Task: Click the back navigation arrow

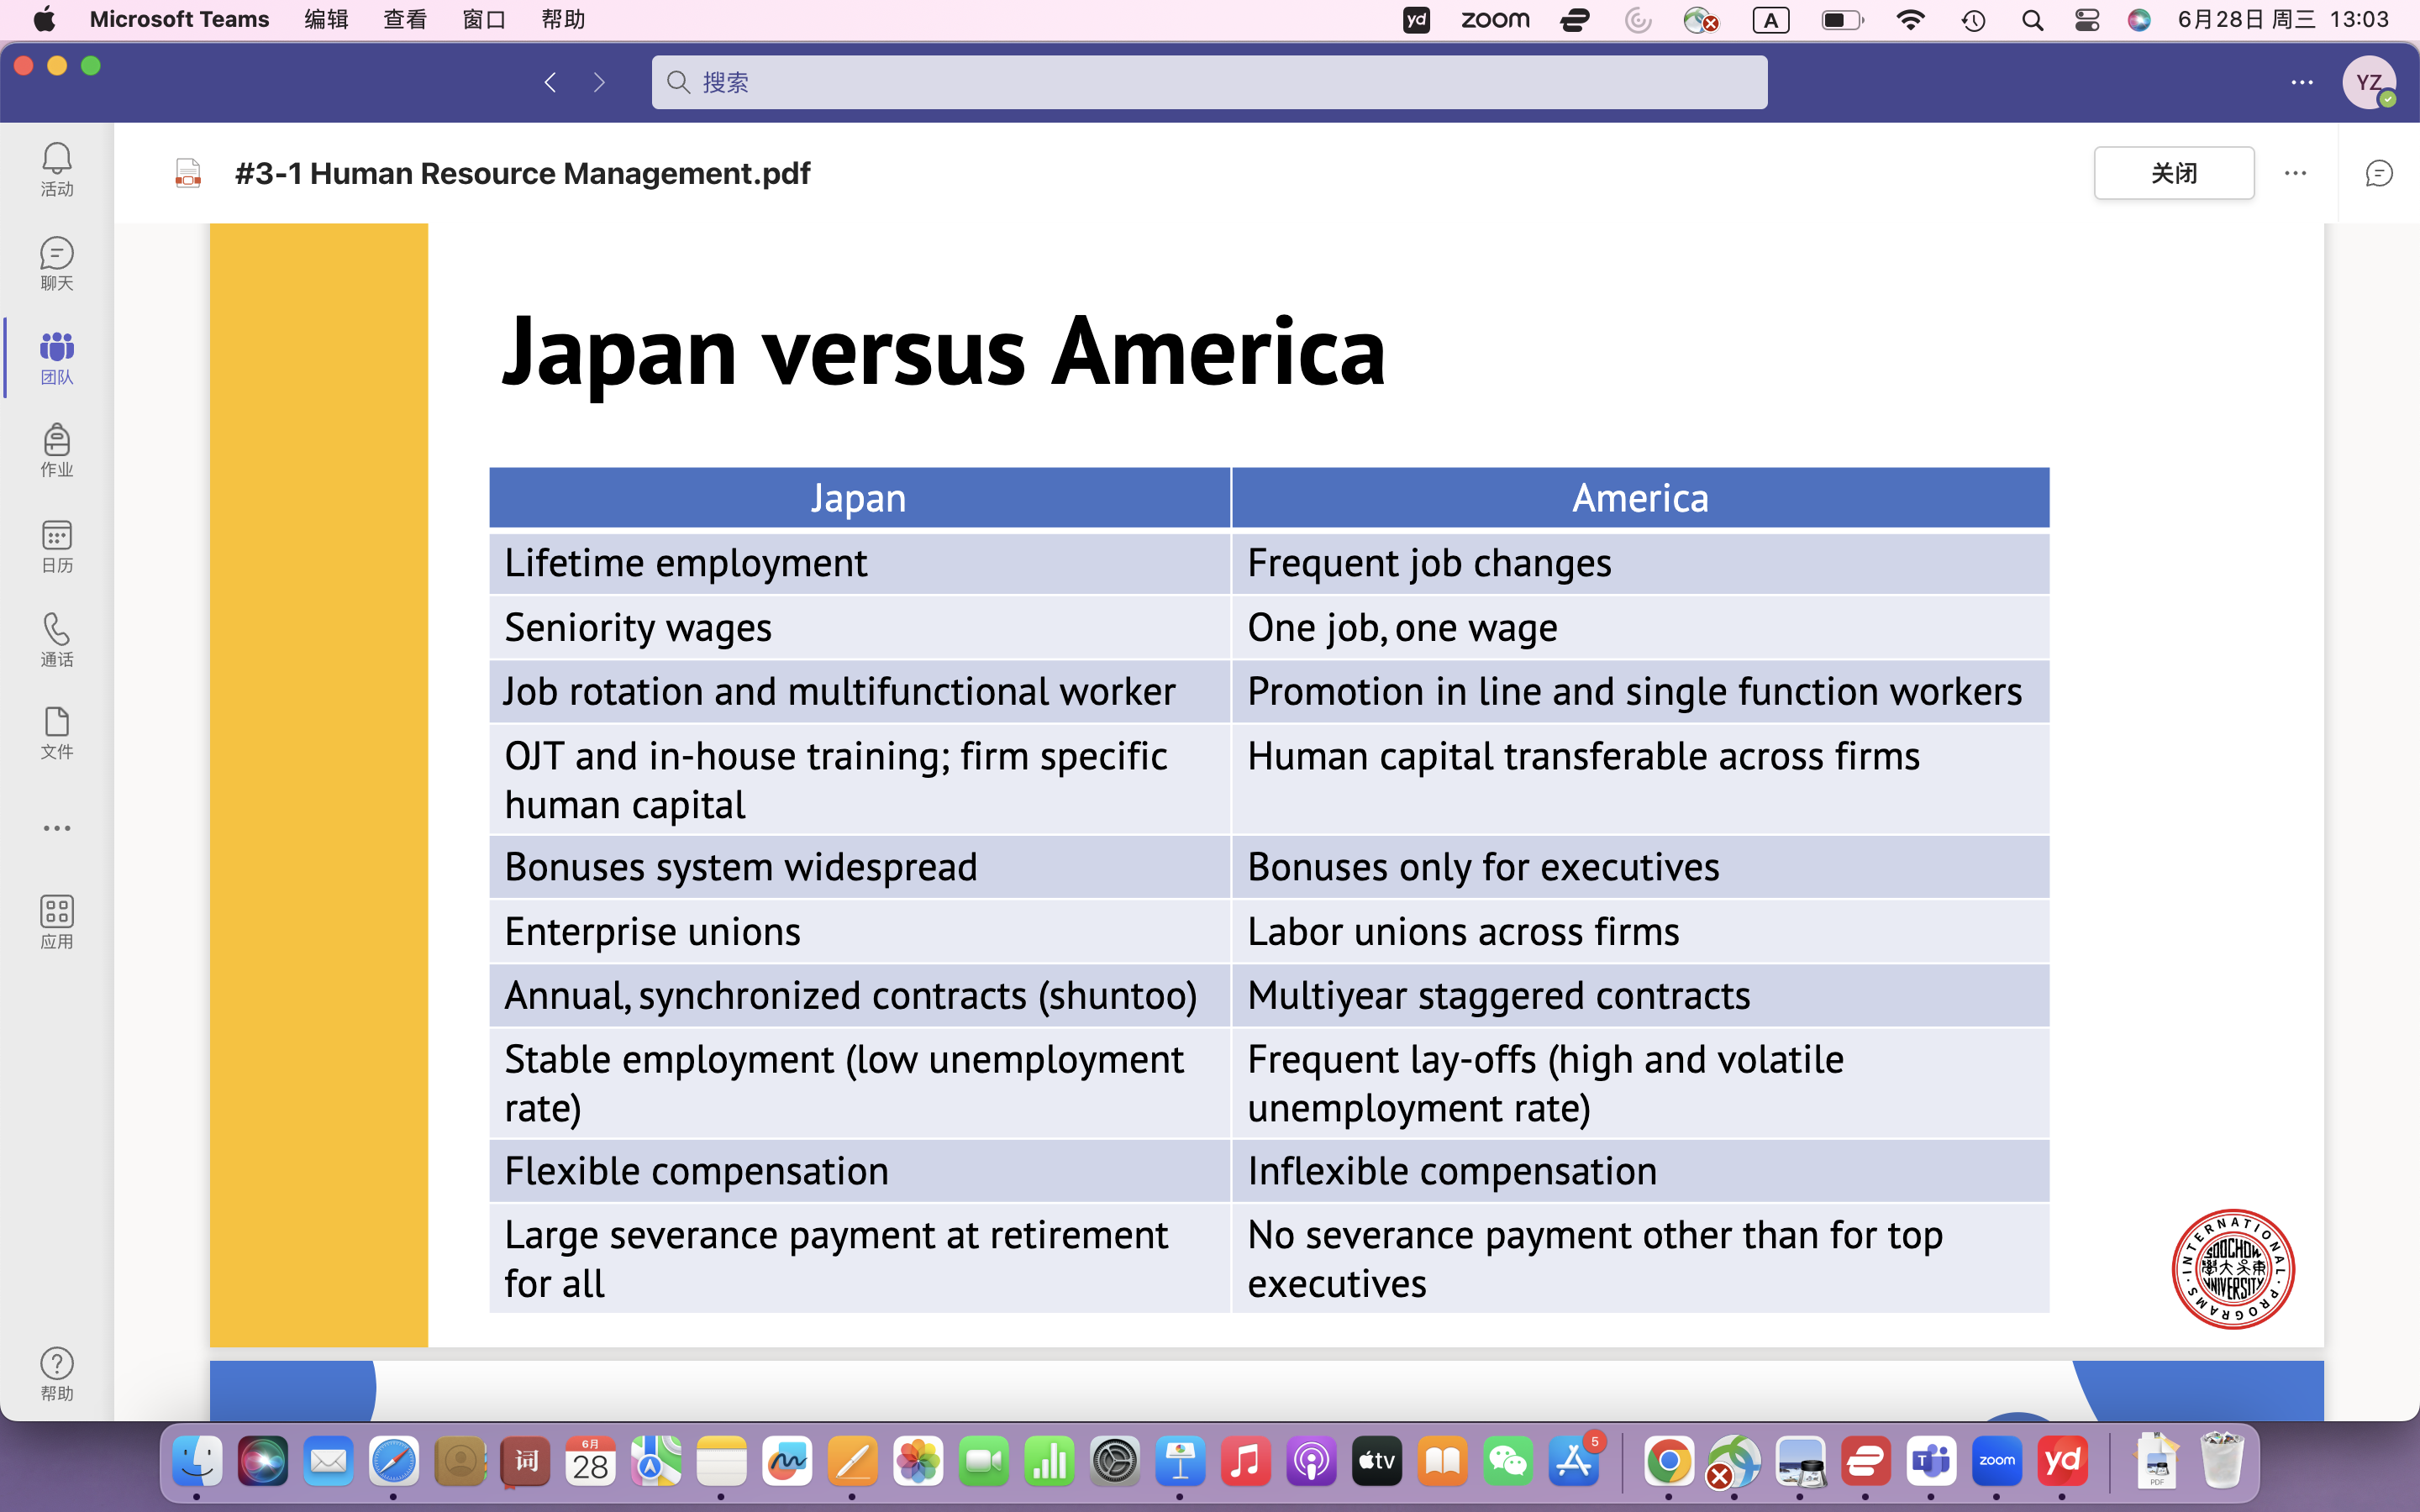Action: point(549,82)
